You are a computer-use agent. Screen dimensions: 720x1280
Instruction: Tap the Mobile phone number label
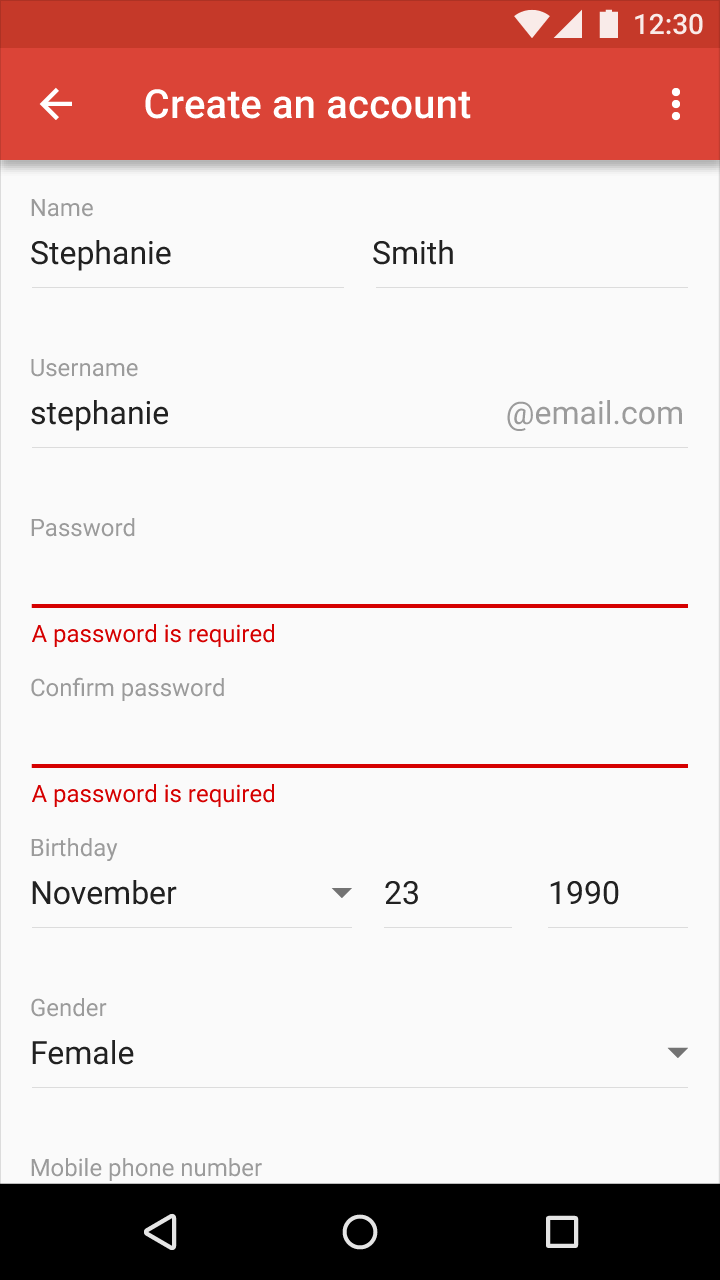(x=146, y=1168)
